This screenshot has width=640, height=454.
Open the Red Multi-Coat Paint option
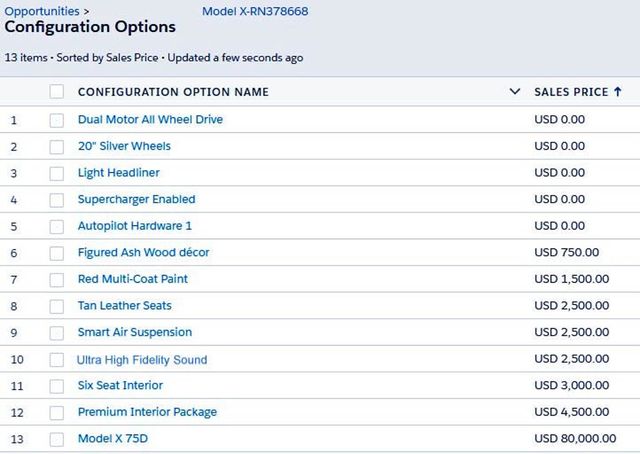(133, 279)
